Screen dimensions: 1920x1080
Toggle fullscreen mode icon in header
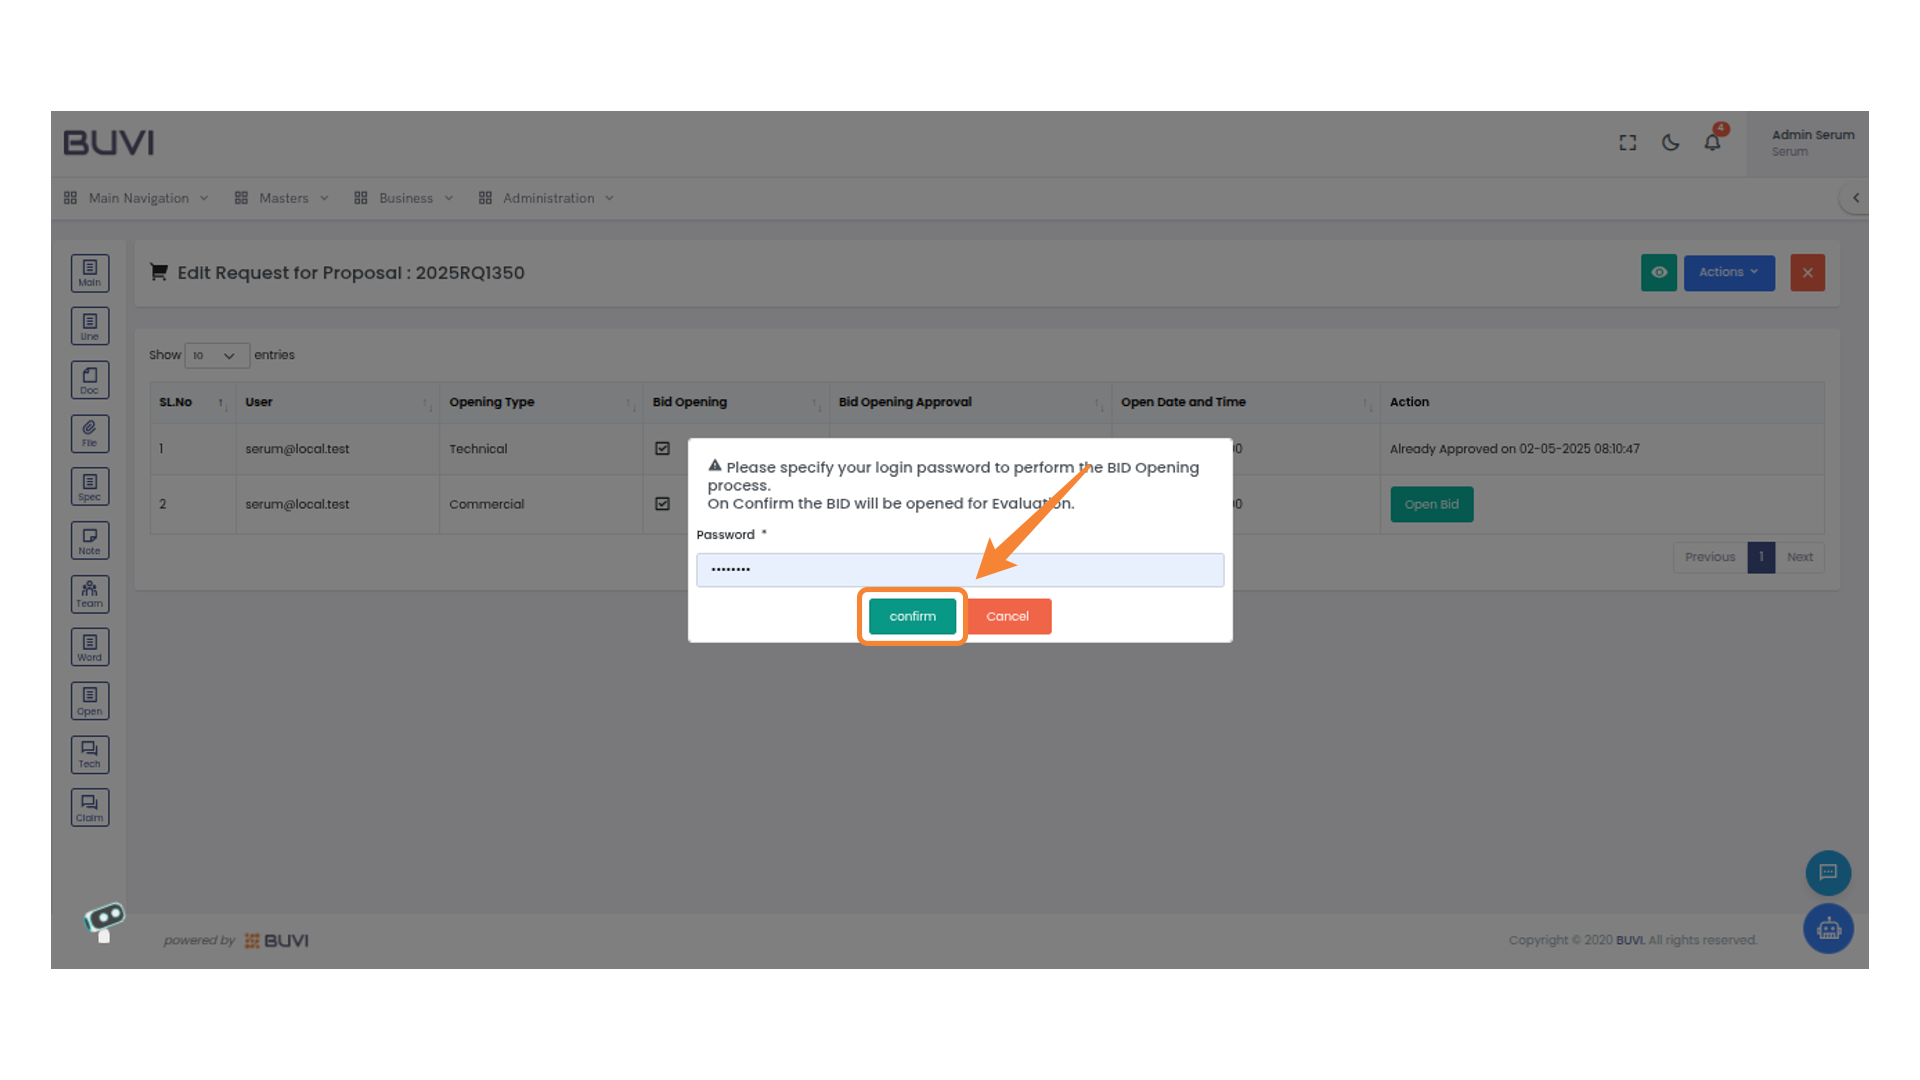tap(1627, 142)
